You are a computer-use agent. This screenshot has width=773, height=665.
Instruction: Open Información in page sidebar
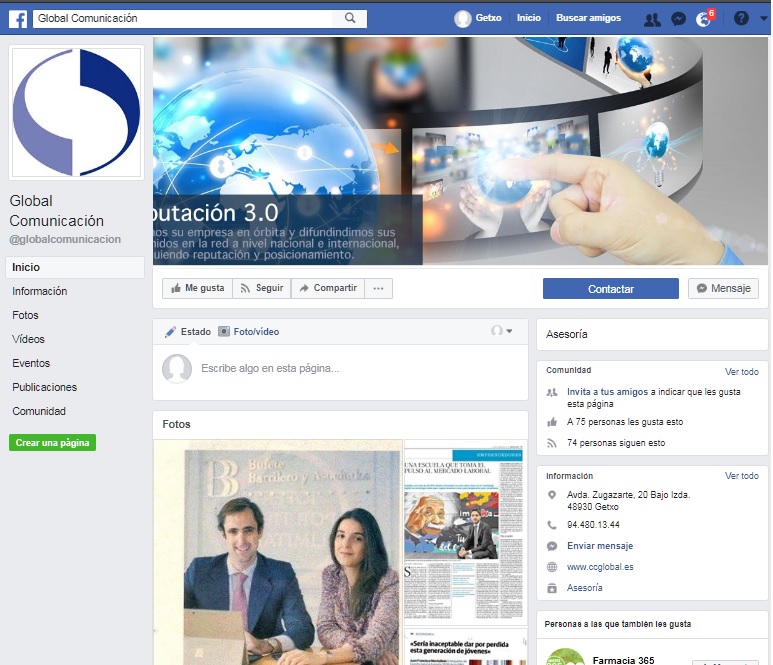coord(39,291)
